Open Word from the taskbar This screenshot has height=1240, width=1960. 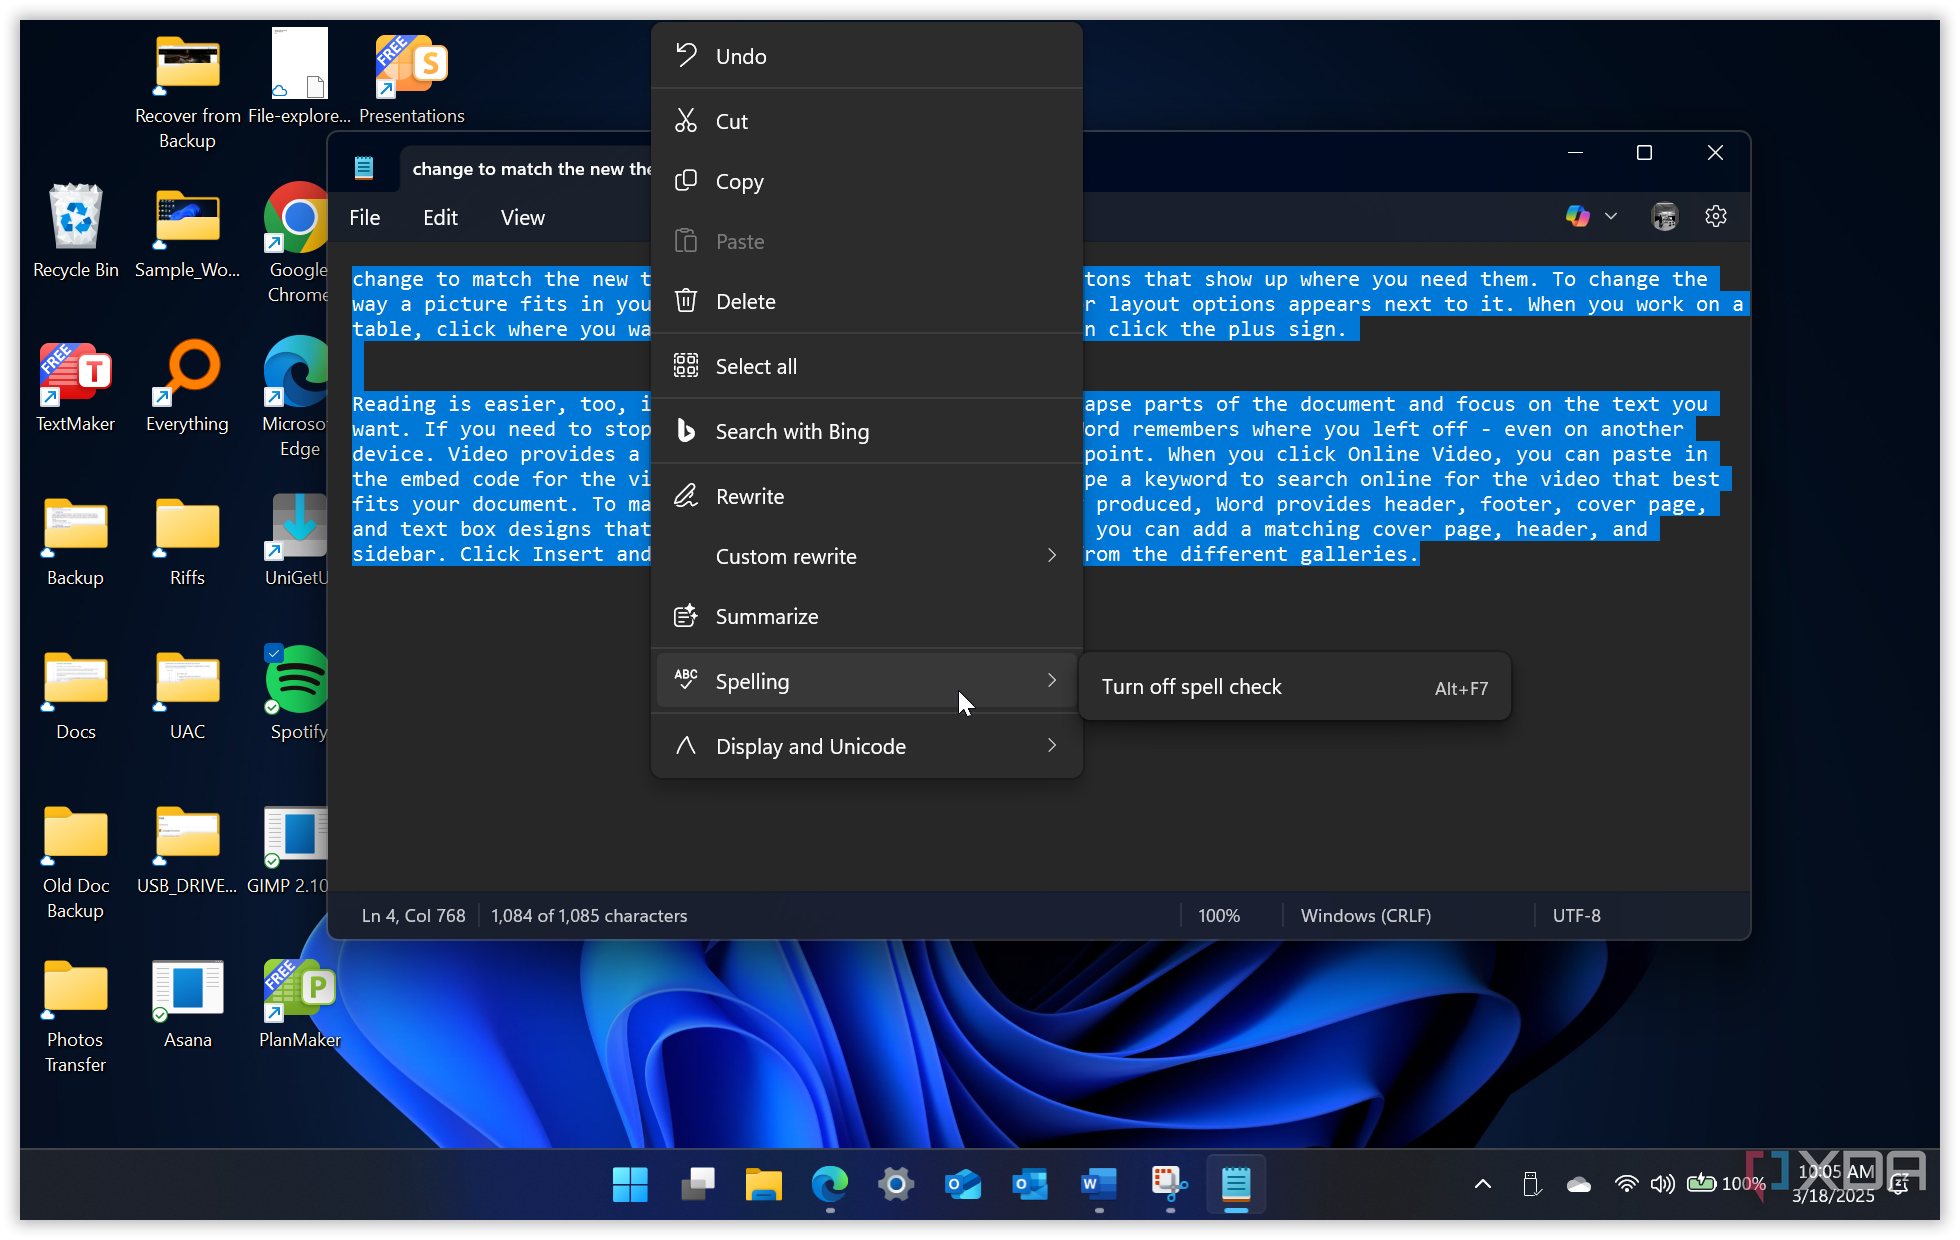1099,1184
